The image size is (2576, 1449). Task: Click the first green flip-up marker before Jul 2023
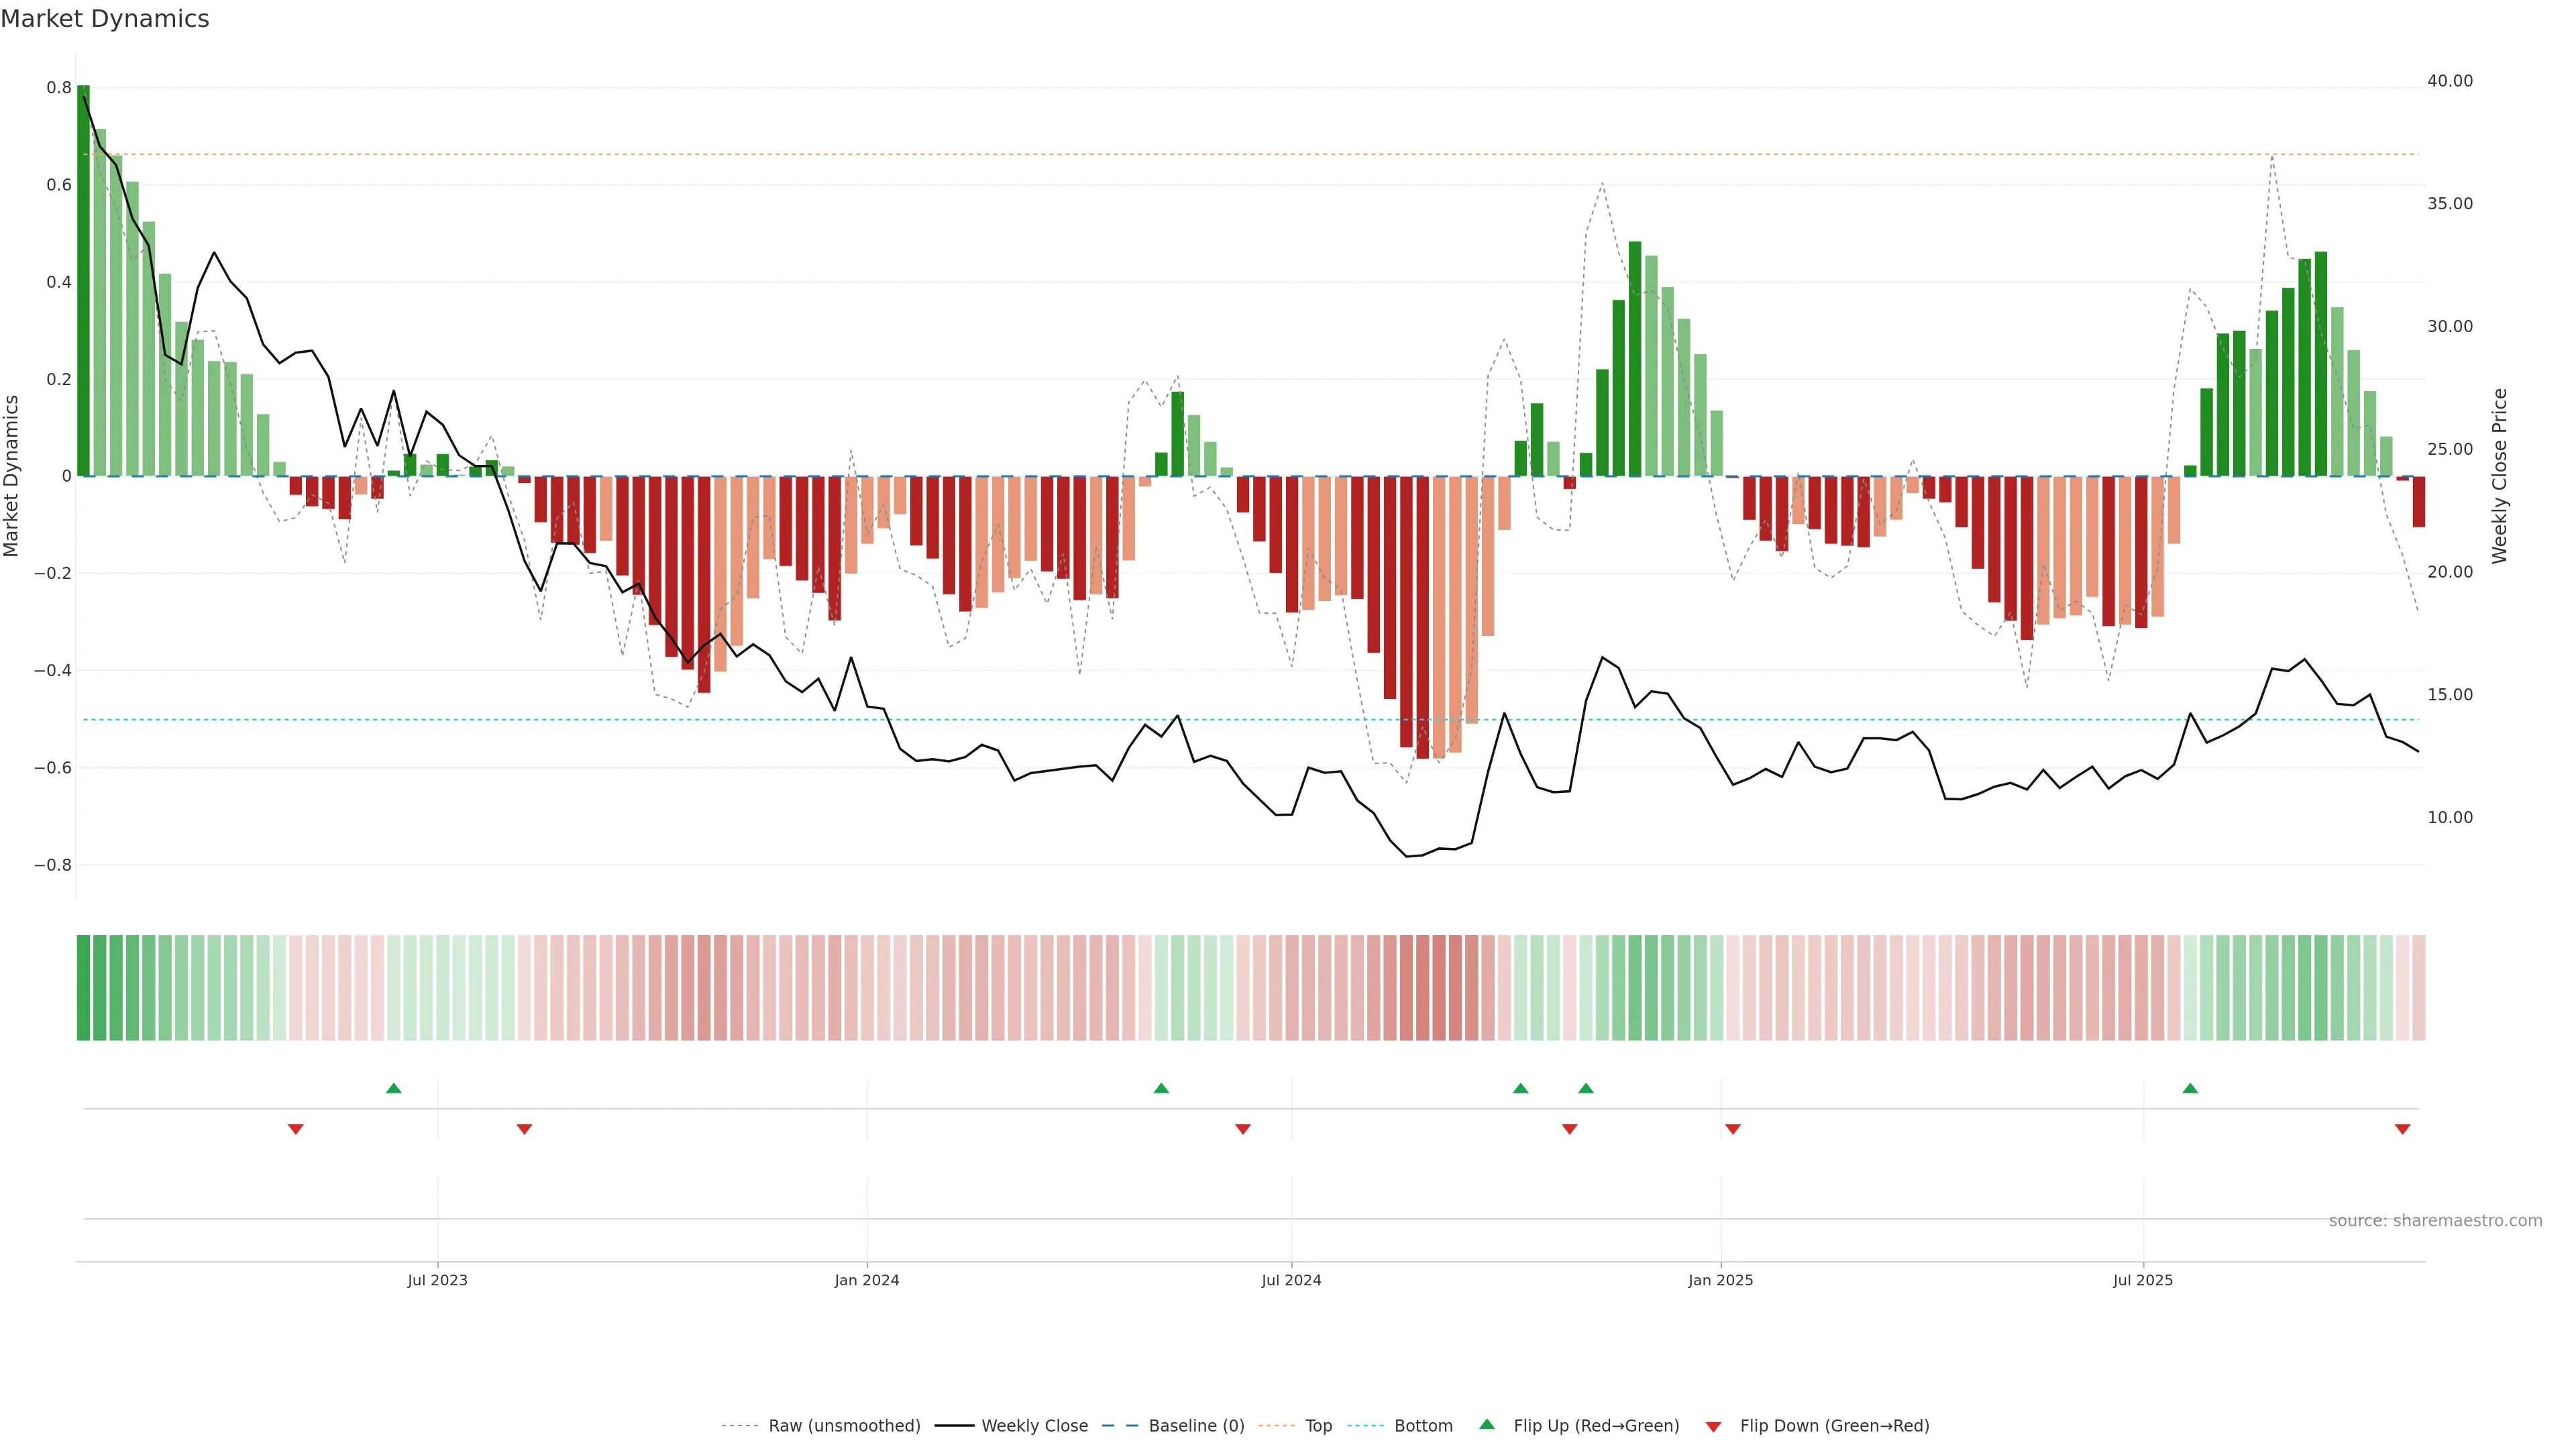[x=393, y=1088]
